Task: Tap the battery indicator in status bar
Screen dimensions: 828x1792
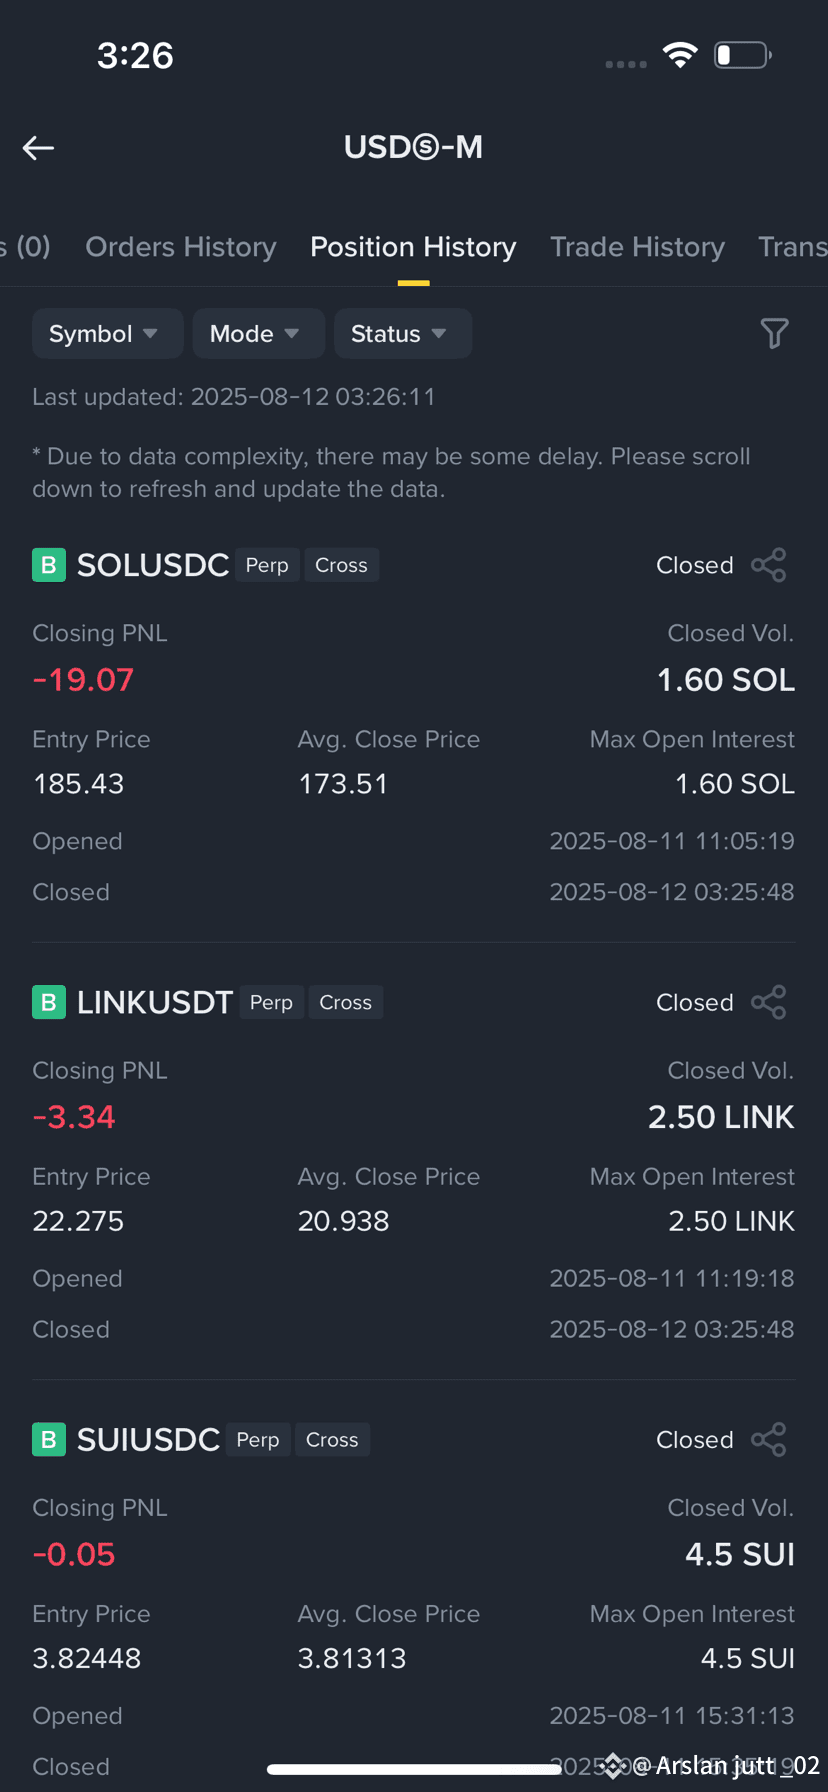Action: [x=742, y=55]
